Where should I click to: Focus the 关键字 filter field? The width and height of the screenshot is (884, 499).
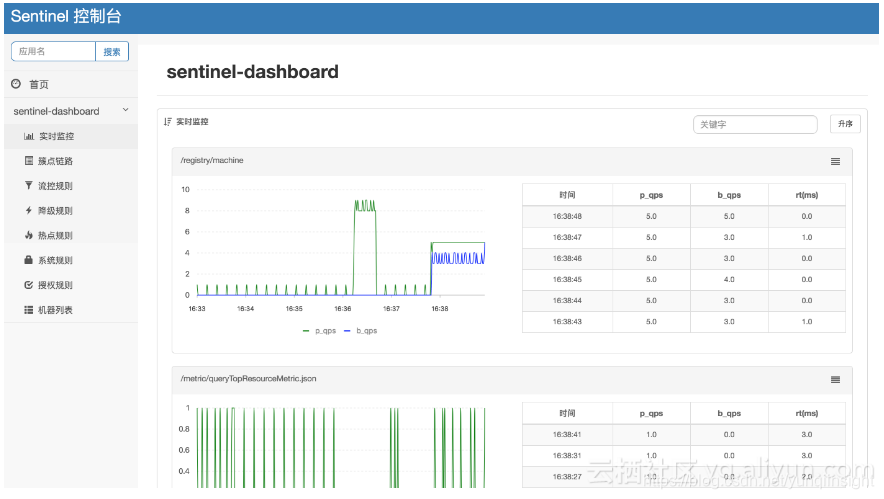pyautogui.click(x=755, y=124)
